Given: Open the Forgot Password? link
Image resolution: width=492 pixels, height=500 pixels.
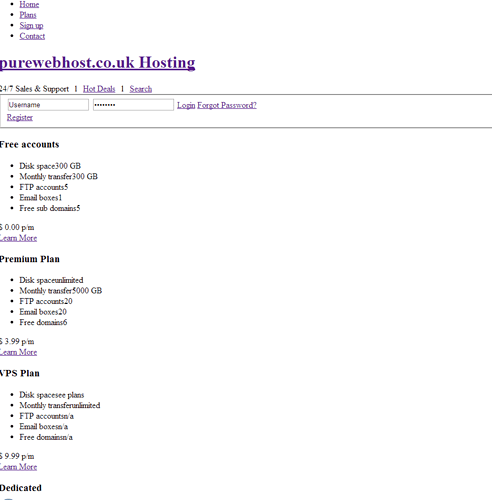Looking at the screenshot, I should tap(227, 105).
